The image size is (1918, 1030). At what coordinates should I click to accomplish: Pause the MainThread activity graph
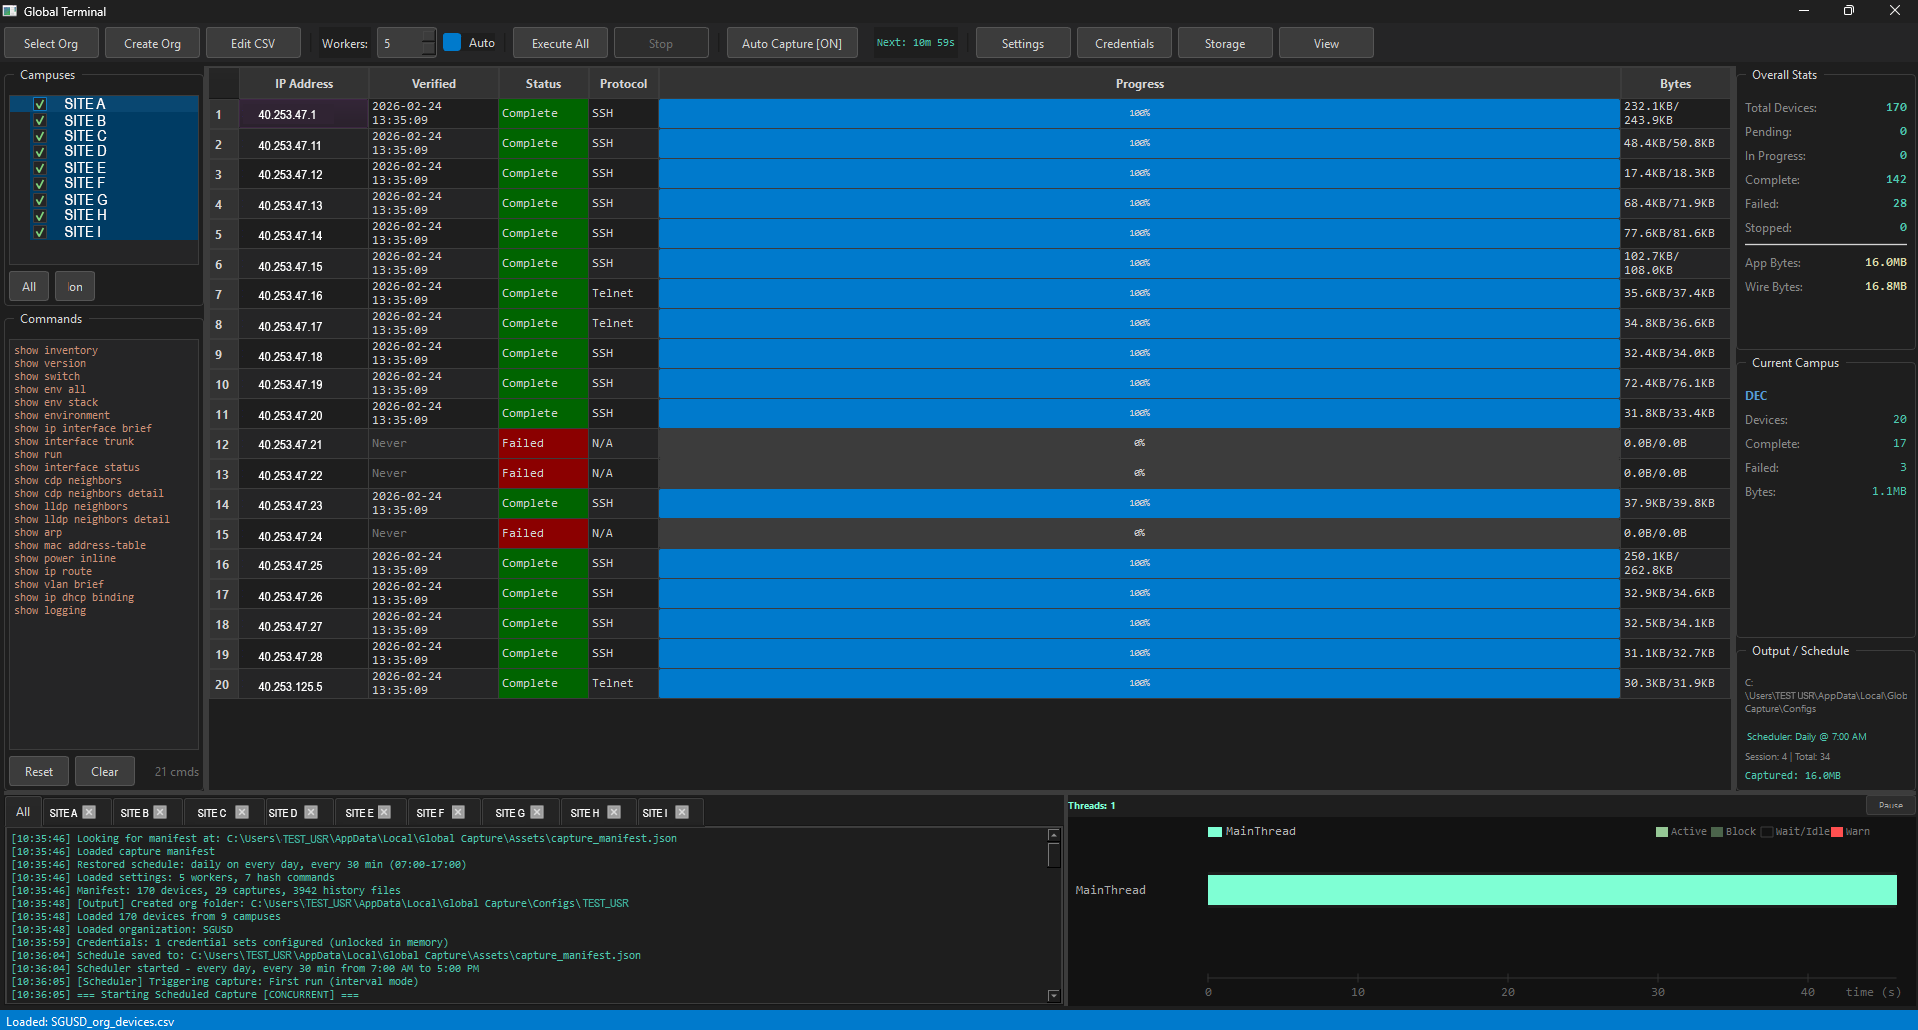[1890, 804]
